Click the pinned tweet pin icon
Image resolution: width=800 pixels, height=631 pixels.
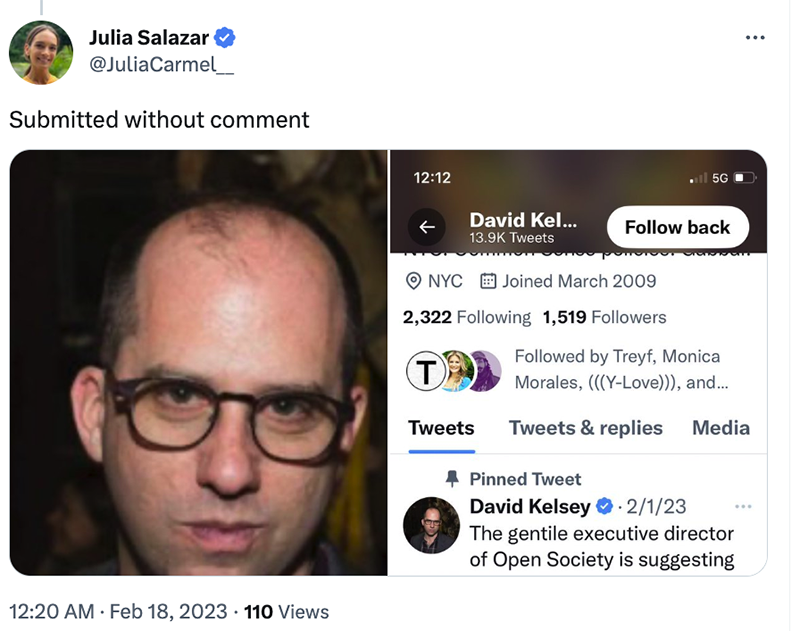click(x=452, y=479)
